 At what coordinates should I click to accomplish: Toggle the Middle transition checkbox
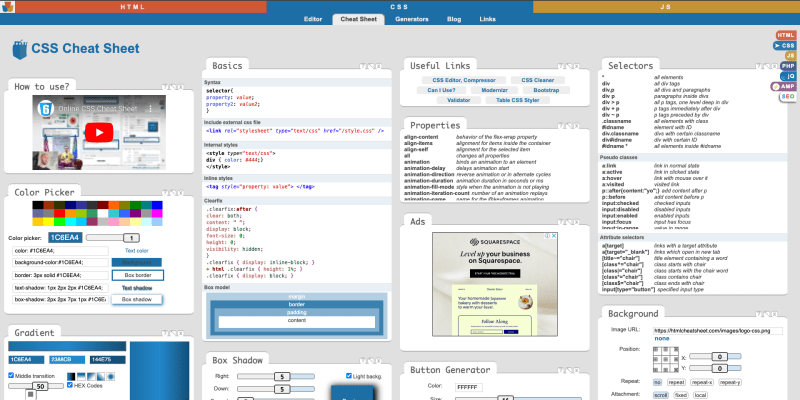(11, 376)
